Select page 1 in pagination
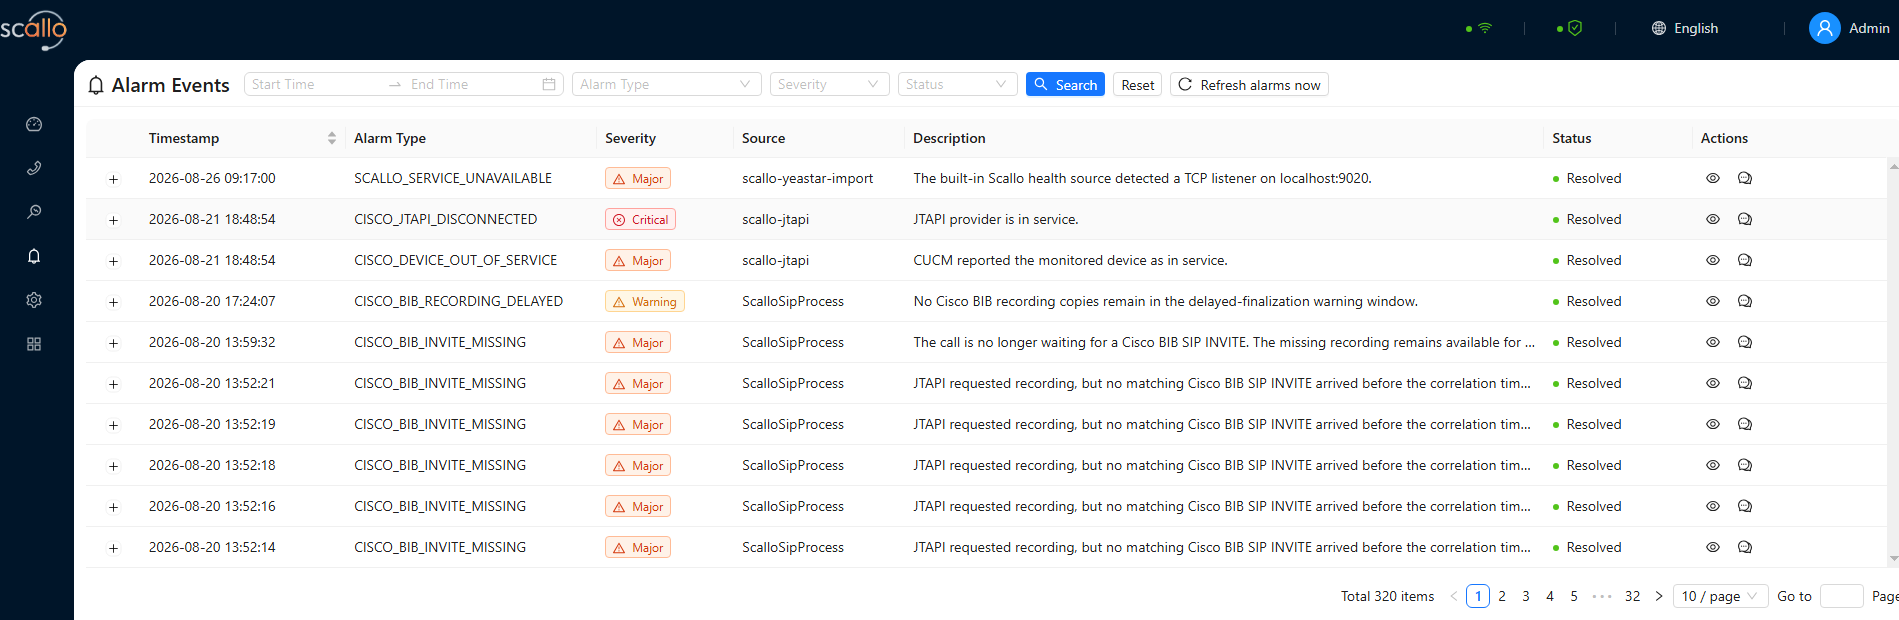The width and height of the screenshot is (1899, 620). tap(1478, 596)
